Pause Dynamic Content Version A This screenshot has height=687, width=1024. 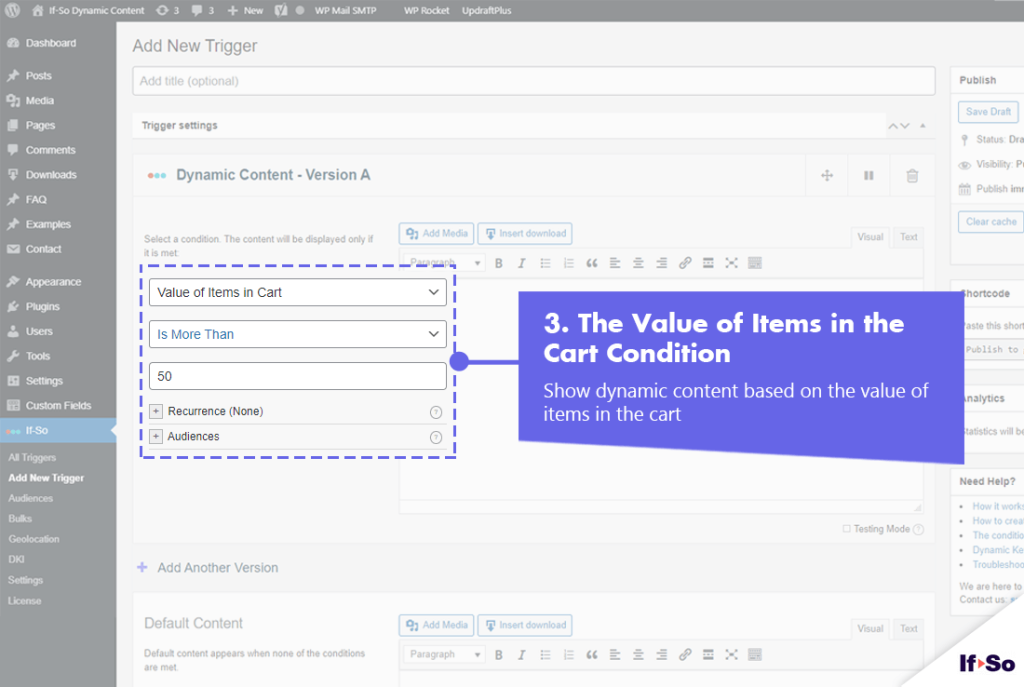[869, 175]
